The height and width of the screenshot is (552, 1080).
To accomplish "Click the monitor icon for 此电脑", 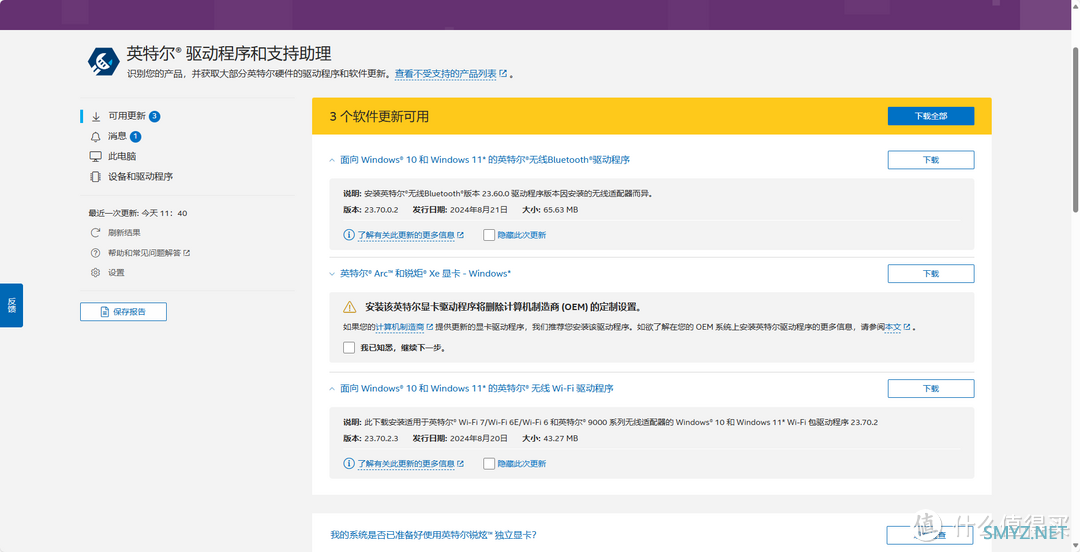I will 96,156.
